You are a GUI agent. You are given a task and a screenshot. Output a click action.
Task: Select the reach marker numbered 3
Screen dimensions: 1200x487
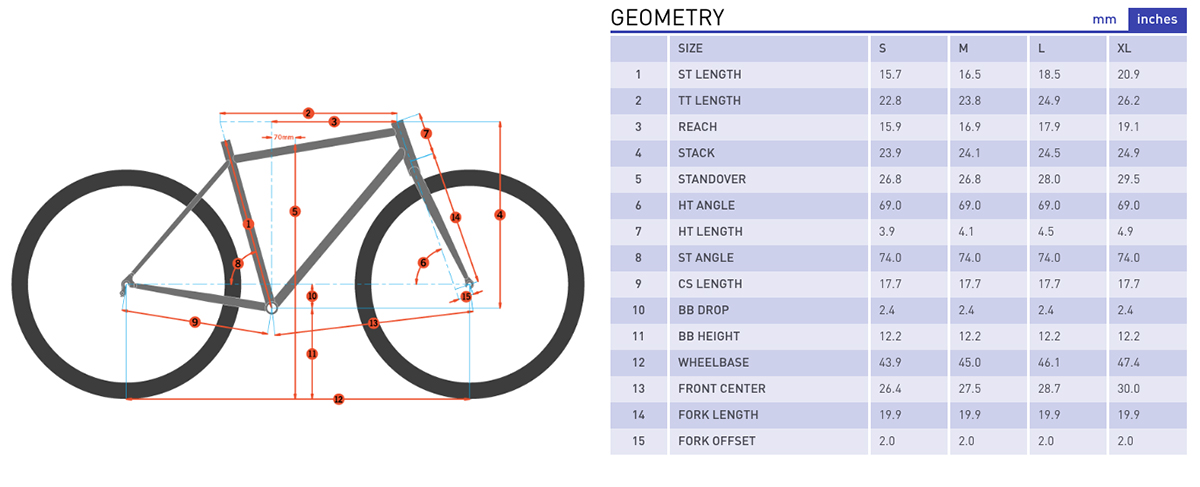(x=334, y=121)
